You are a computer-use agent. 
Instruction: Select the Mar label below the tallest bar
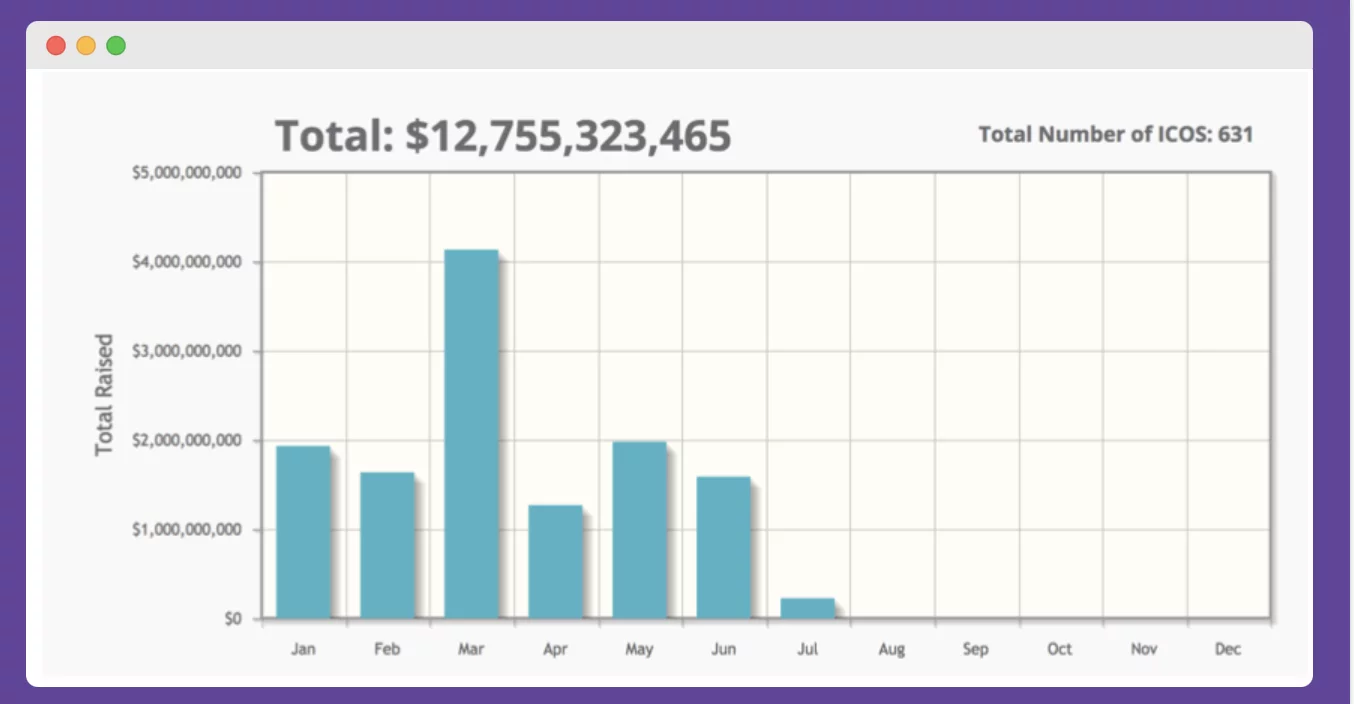click(x=472, y=648)
